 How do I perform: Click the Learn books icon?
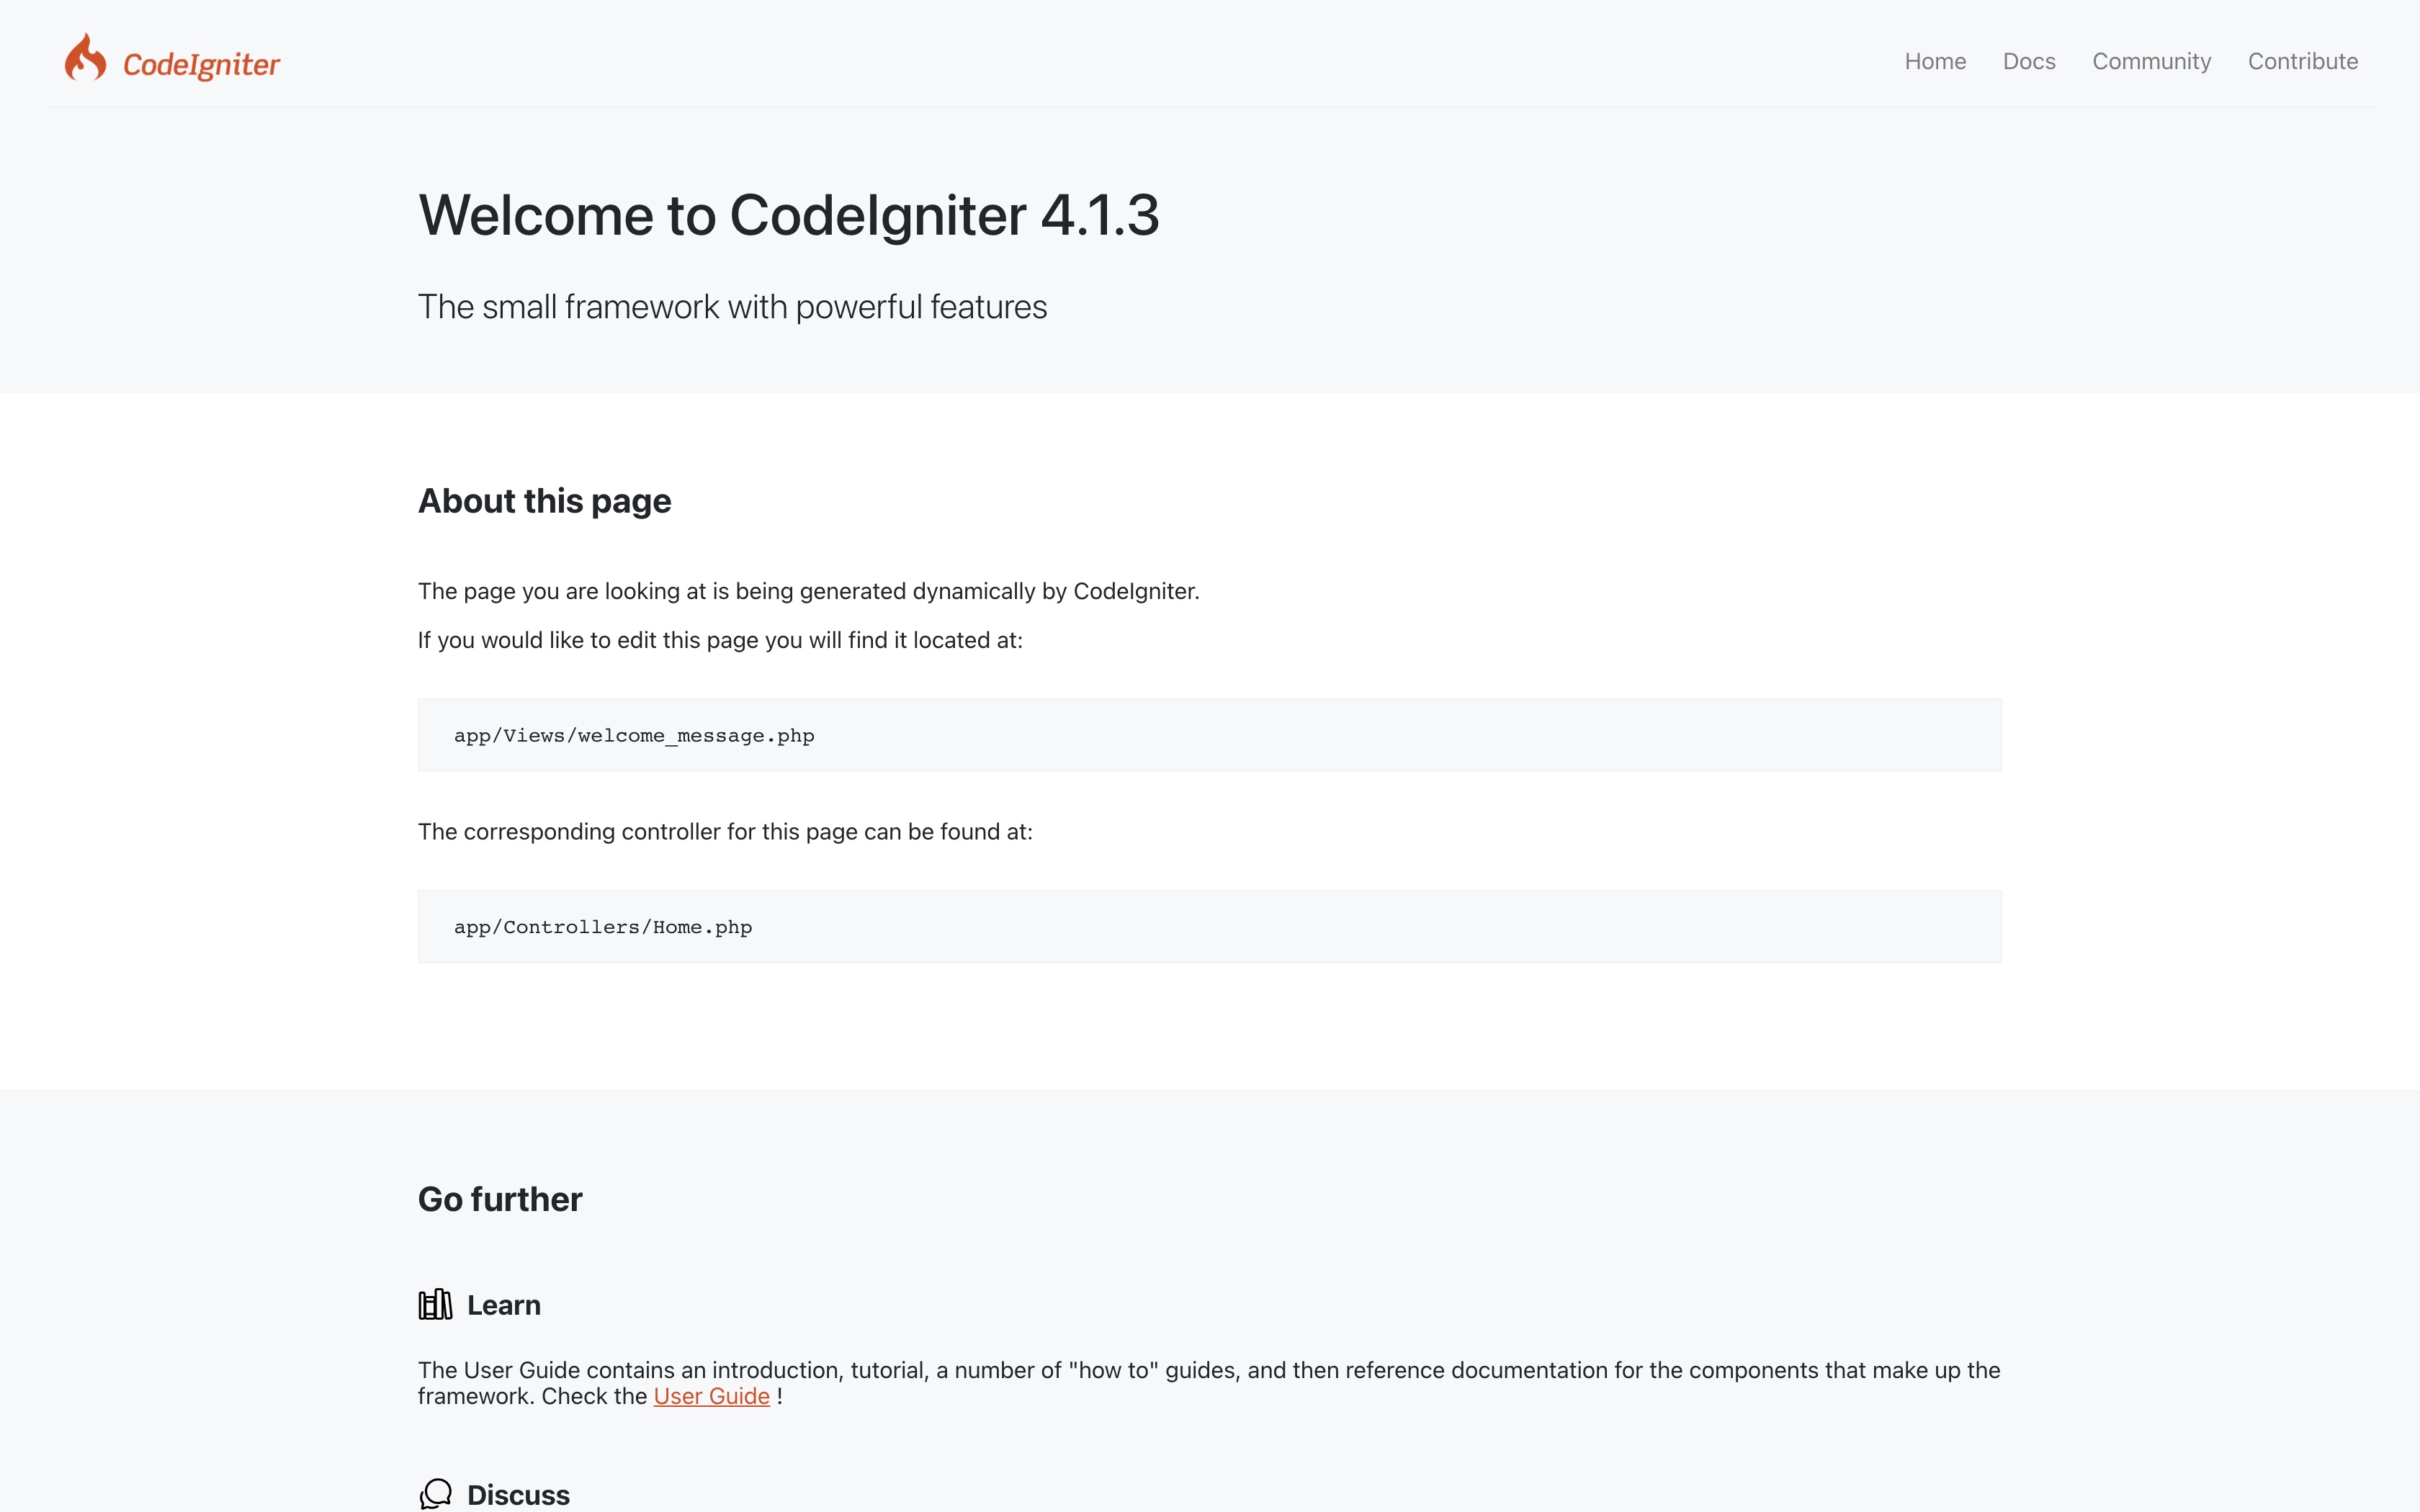[435, 1304]
